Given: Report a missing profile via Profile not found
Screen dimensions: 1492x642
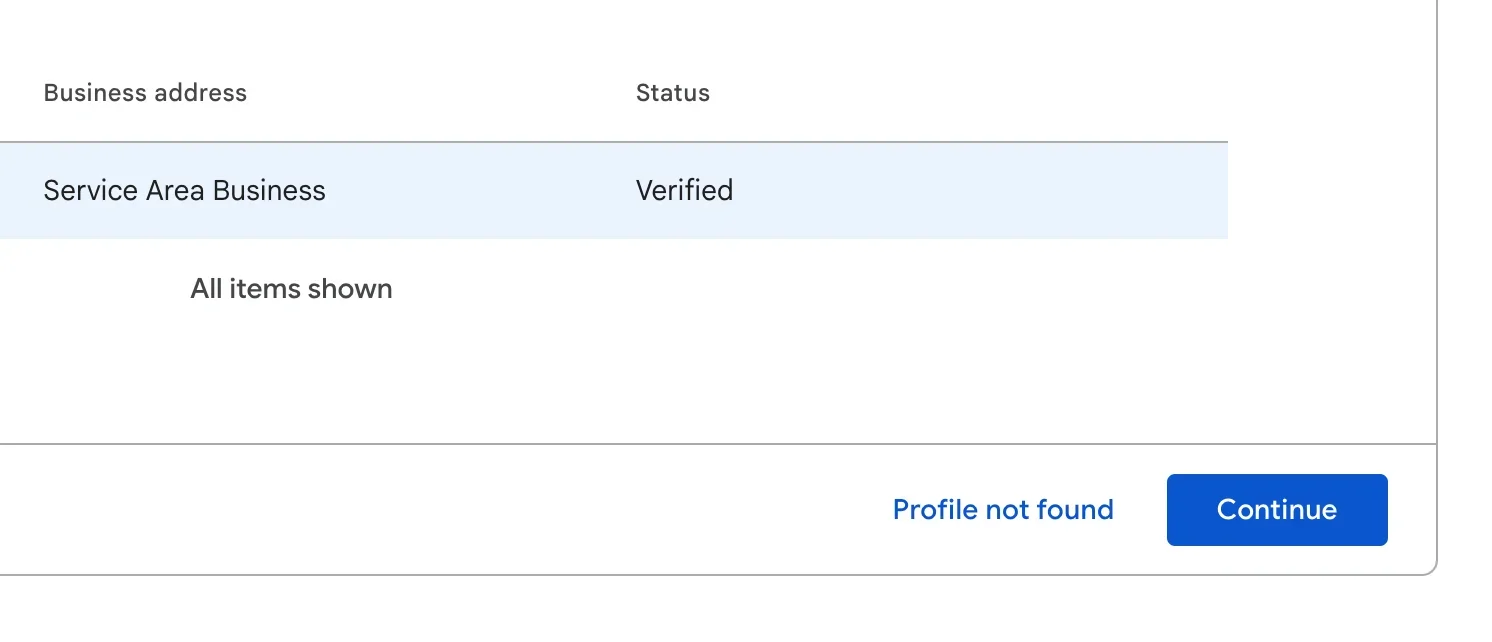Looking at the screenshot, I should pos(1002,510).
